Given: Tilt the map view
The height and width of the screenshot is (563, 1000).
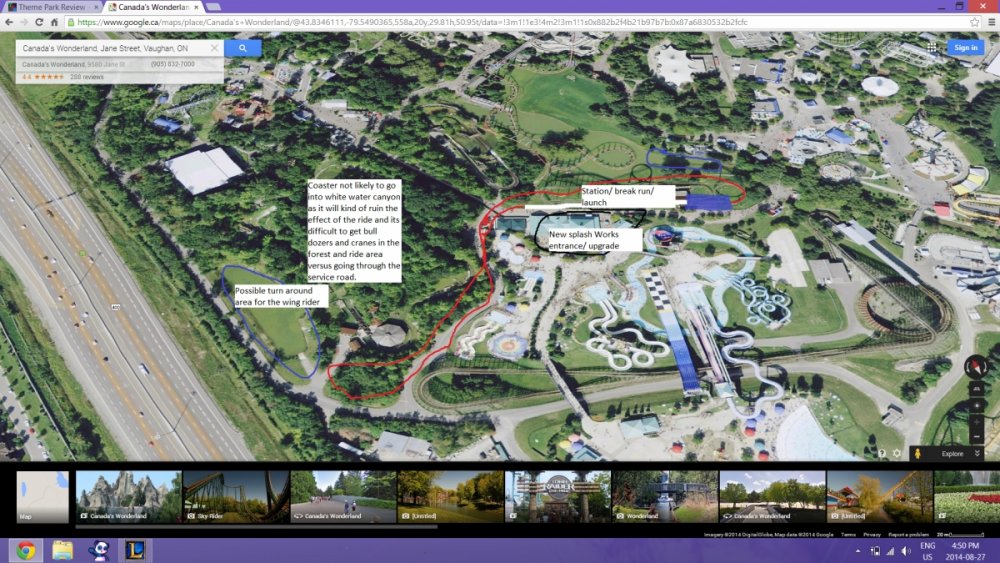Looking at the screenshot, I should [976, 391].
